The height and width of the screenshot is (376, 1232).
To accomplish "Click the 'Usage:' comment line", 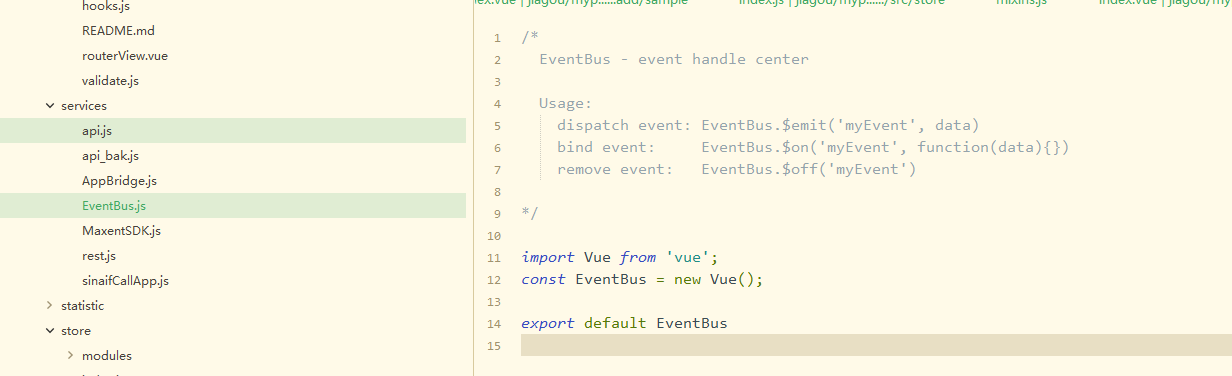I will tap(566, 103).
